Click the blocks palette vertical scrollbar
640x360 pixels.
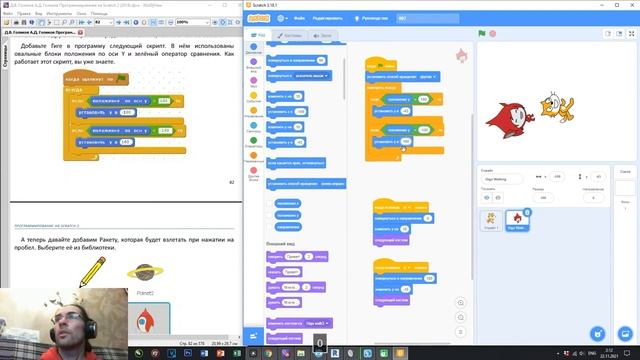pyautogui.click(x=344, y=80)
